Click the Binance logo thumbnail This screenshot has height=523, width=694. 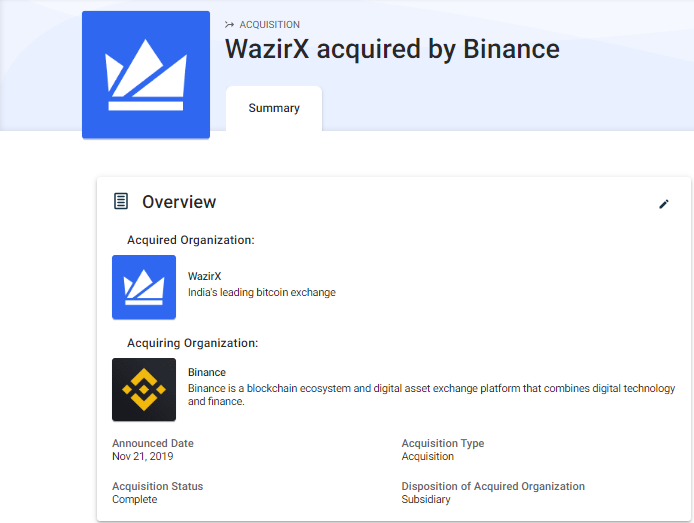(144, 389)
